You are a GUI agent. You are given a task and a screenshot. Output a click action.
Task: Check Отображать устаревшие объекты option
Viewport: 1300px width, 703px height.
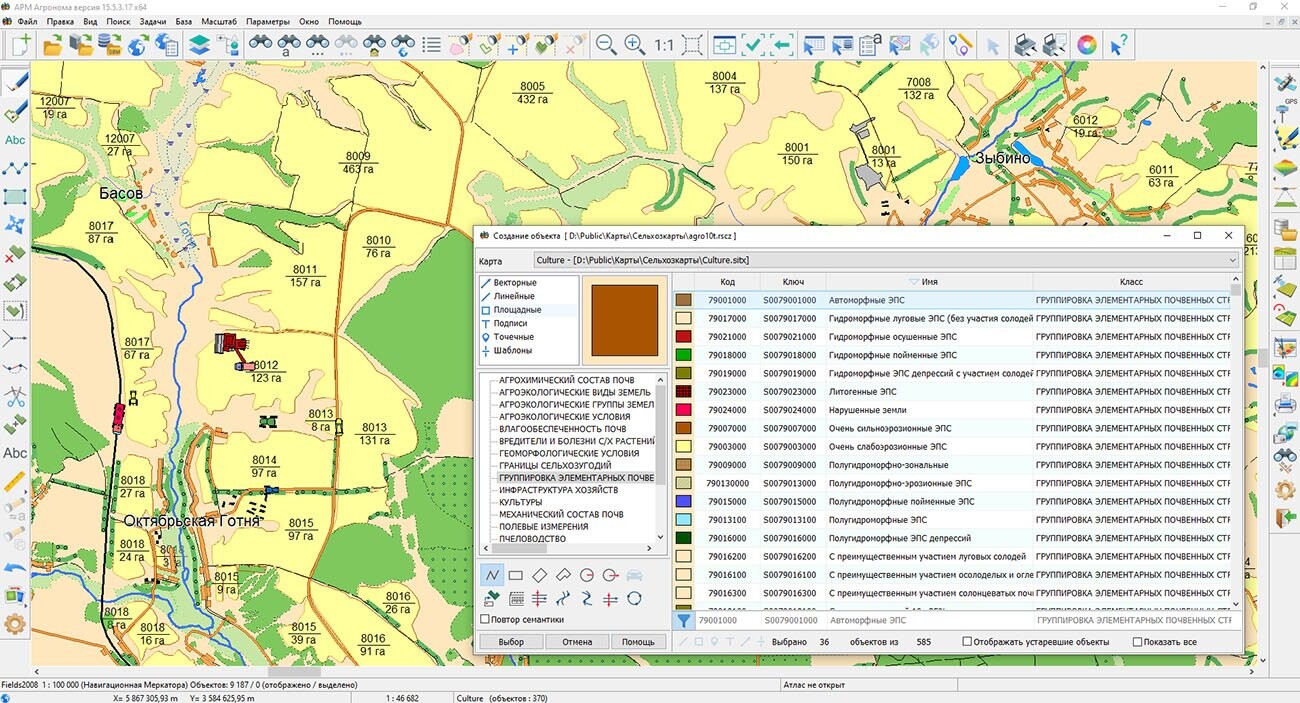click(x=967, y=642)
